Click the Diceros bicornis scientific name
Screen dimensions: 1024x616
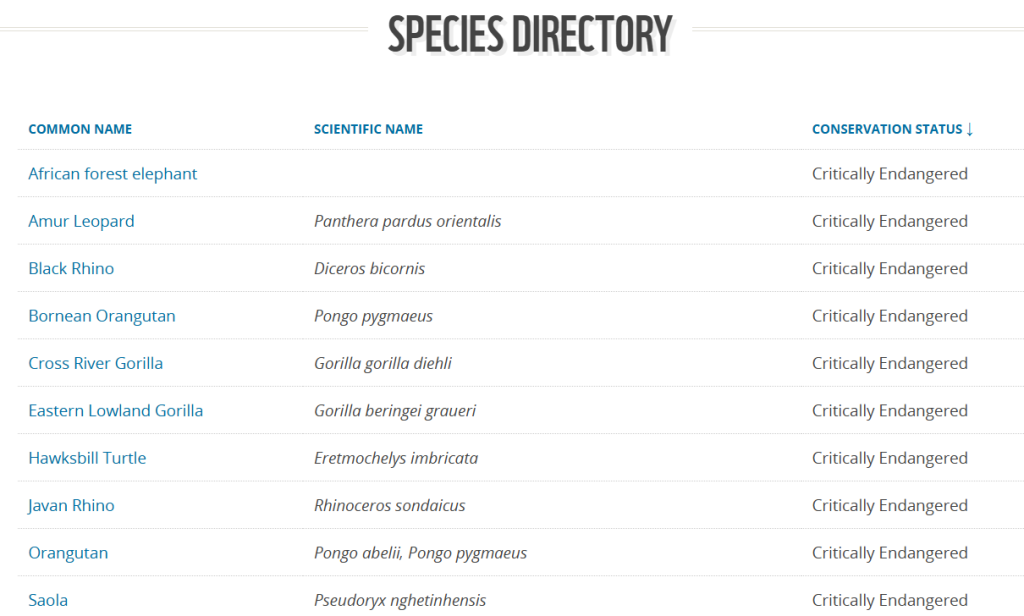coord(369,269)
